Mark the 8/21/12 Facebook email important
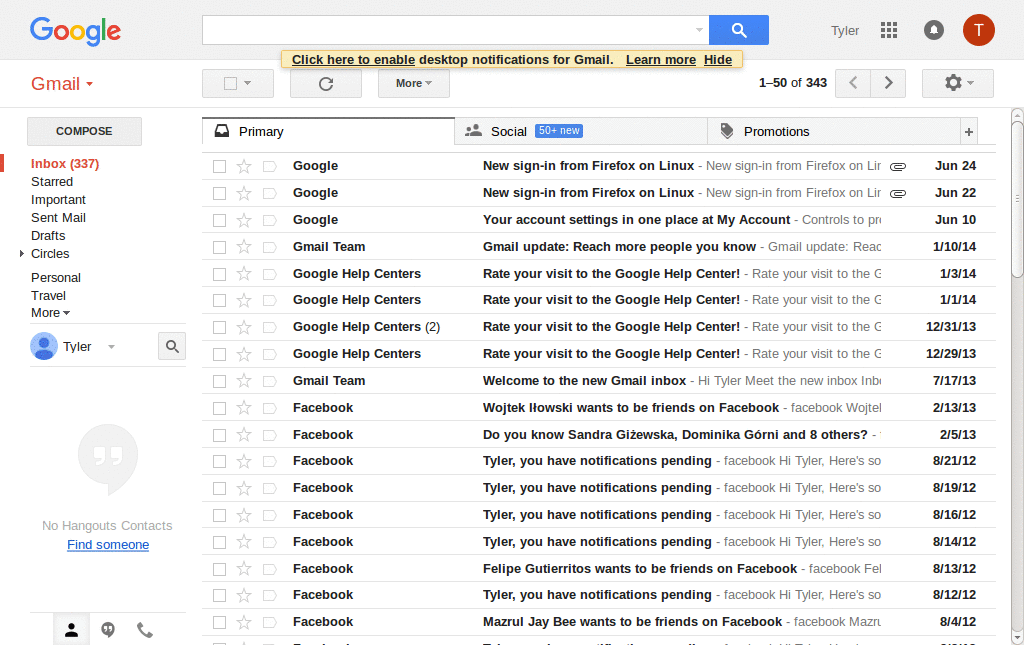 tap(269, 462)
